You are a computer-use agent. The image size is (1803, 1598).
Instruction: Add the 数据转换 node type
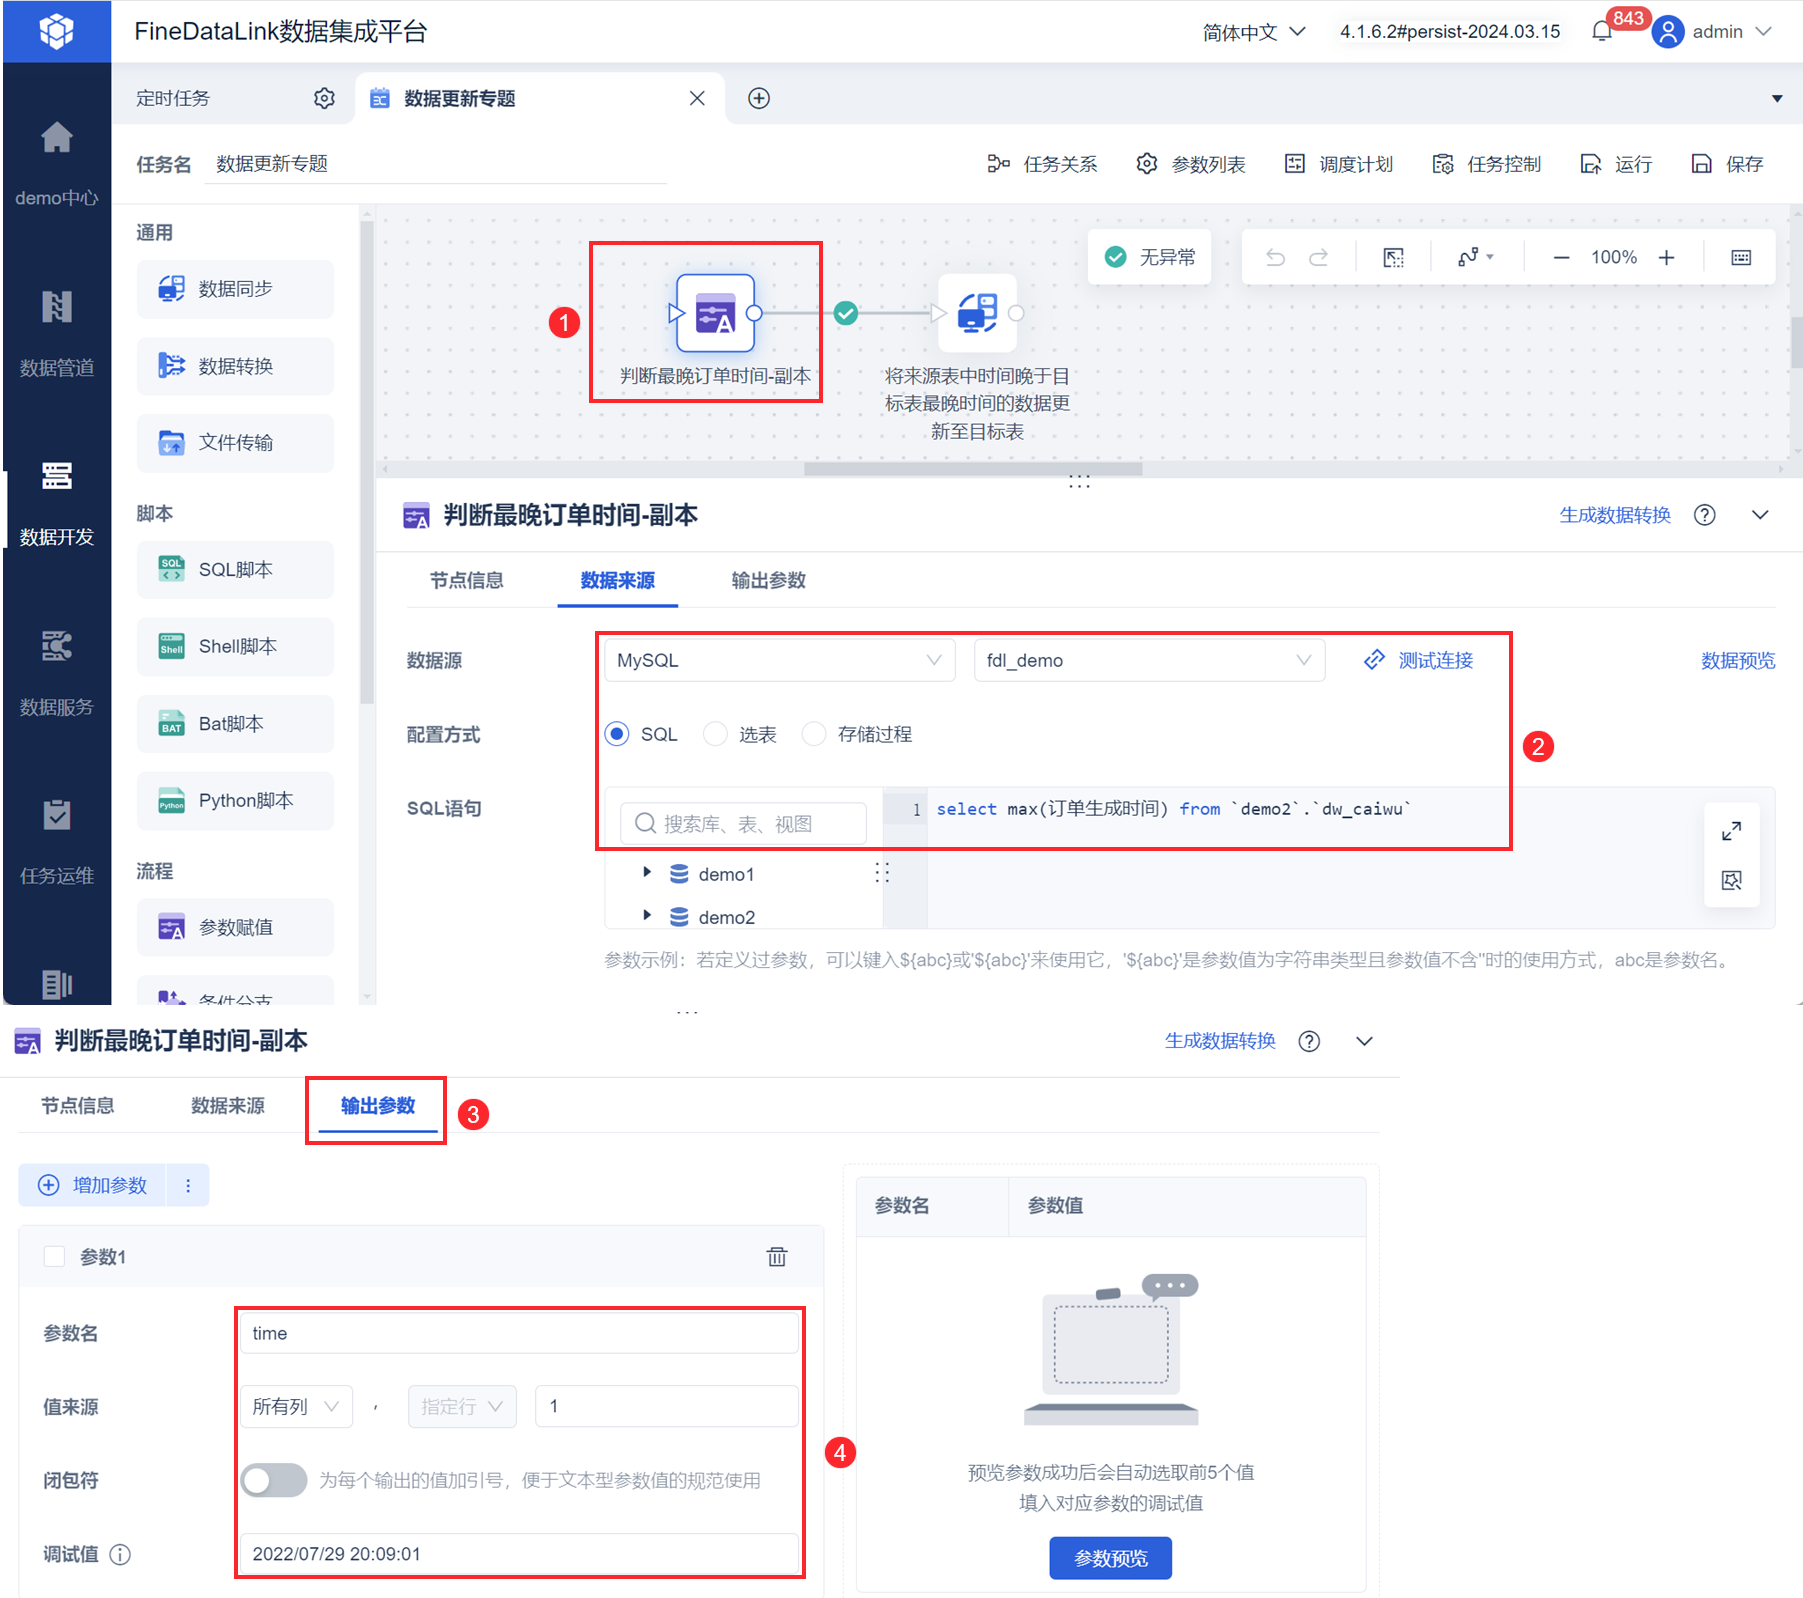click(x=236, y=366)
